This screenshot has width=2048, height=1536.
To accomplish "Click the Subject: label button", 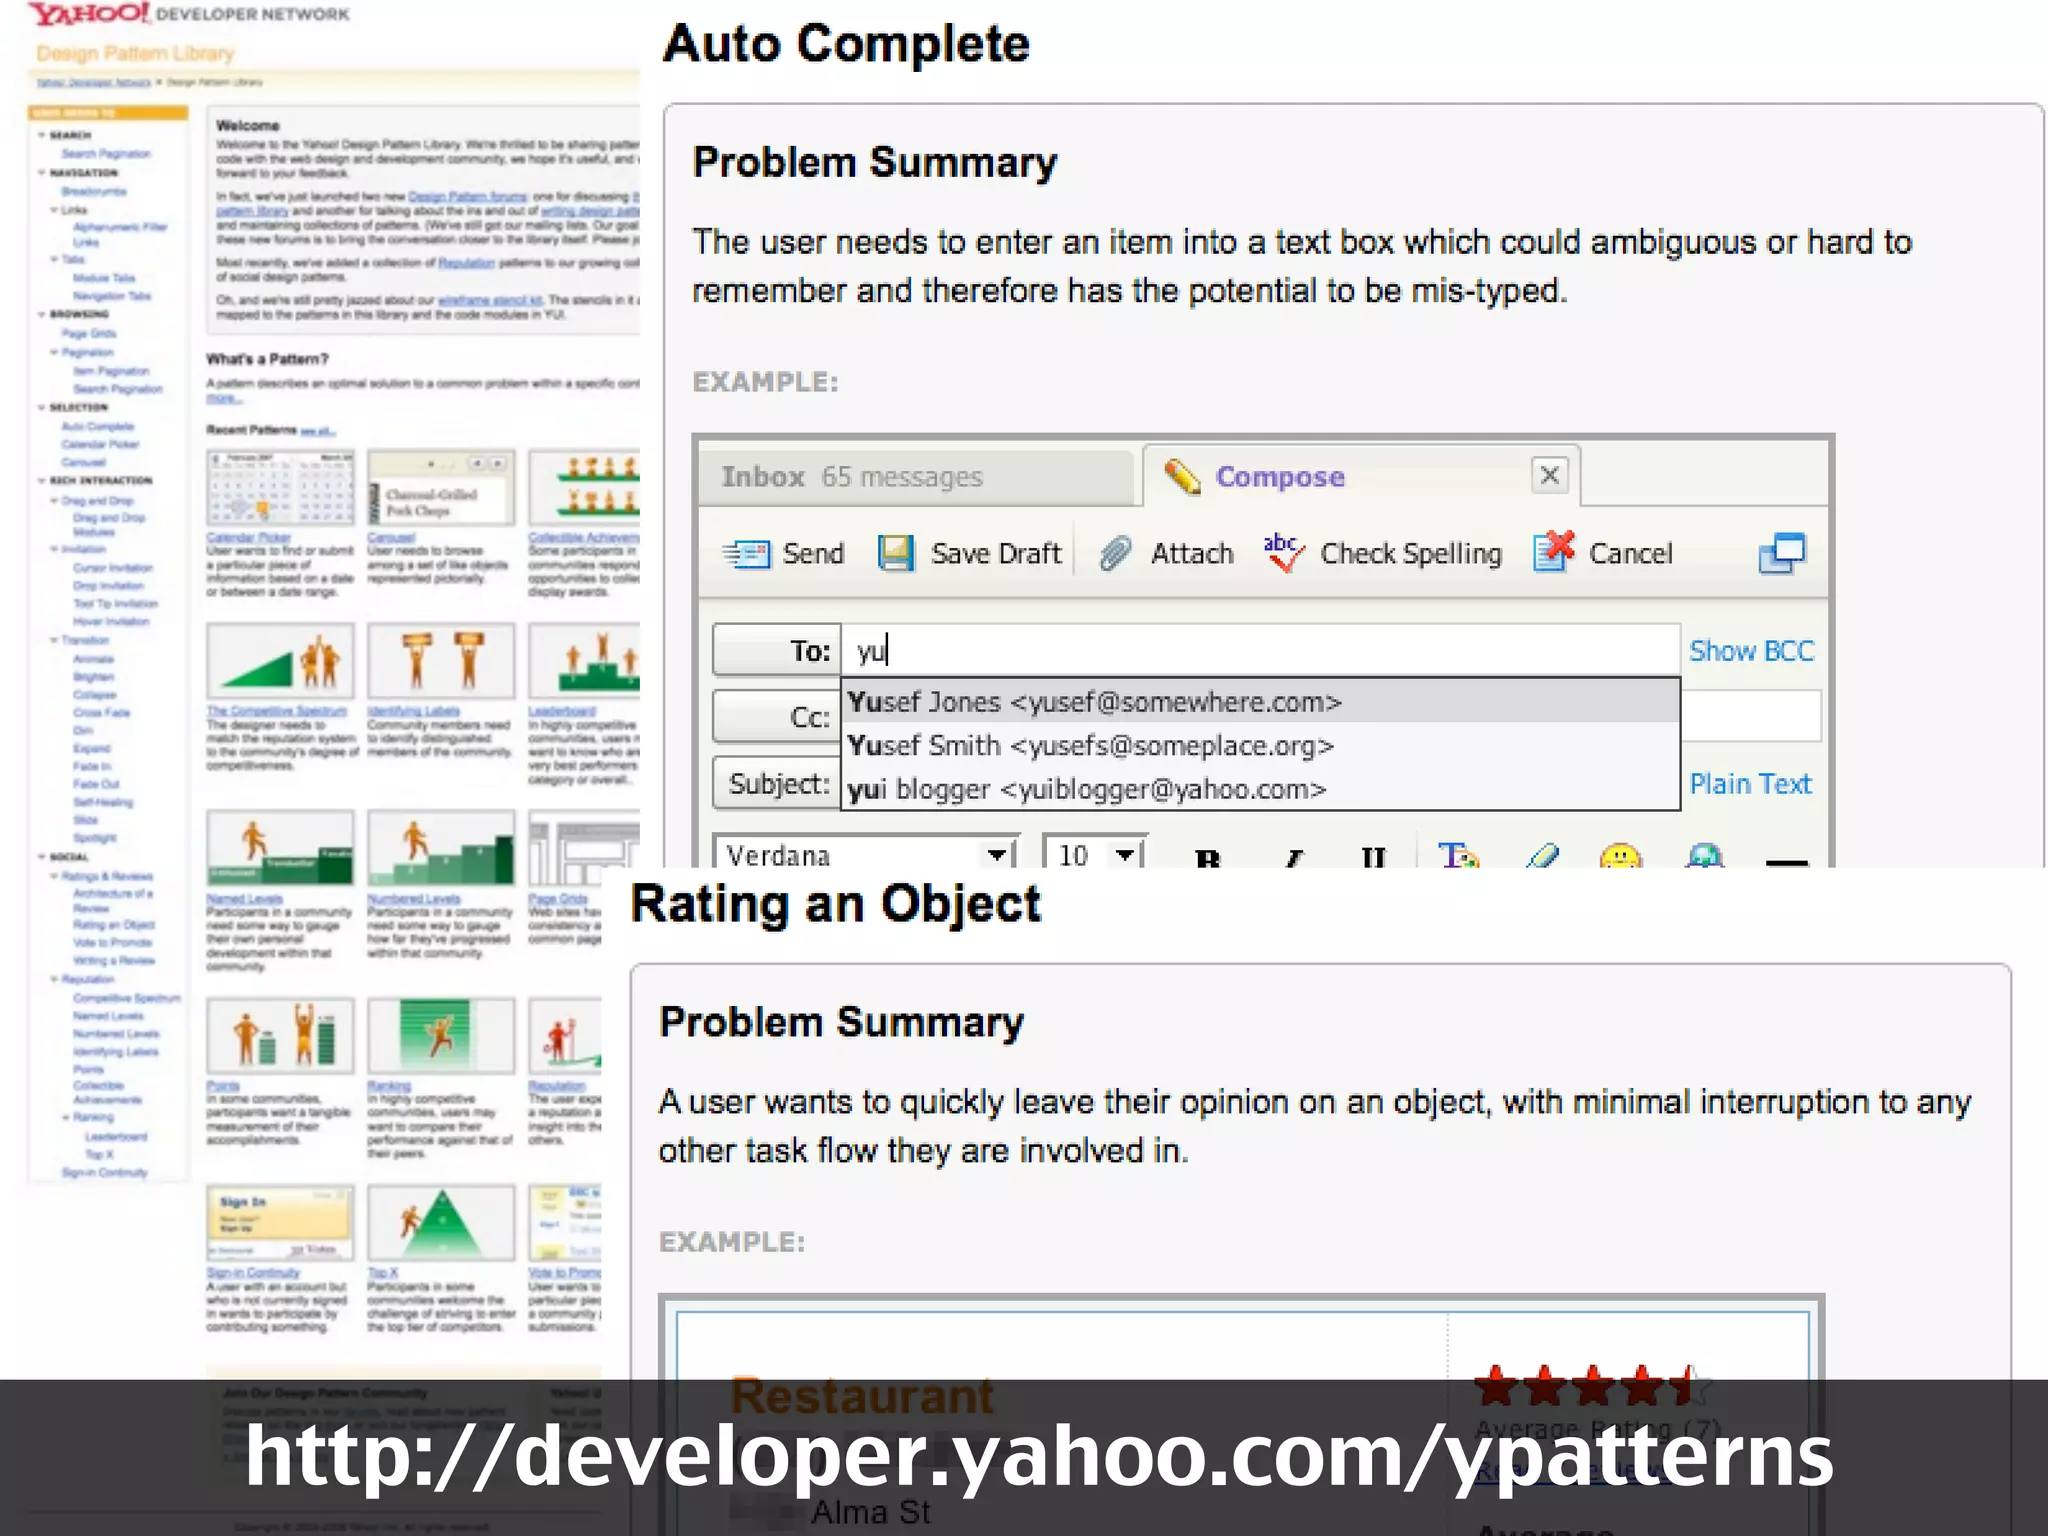I will pos(777,783).
